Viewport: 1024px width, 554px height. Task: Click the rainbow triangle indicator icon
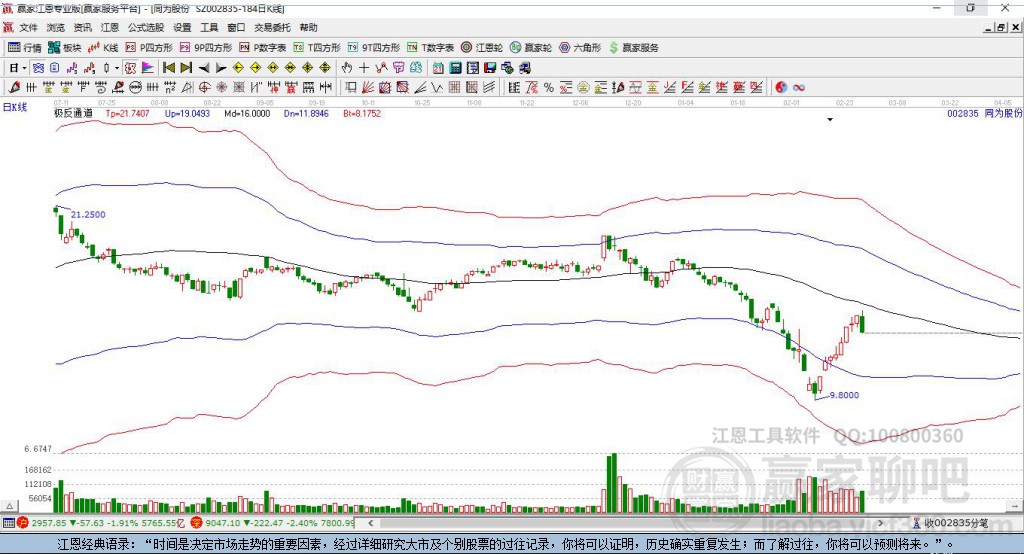148,68
